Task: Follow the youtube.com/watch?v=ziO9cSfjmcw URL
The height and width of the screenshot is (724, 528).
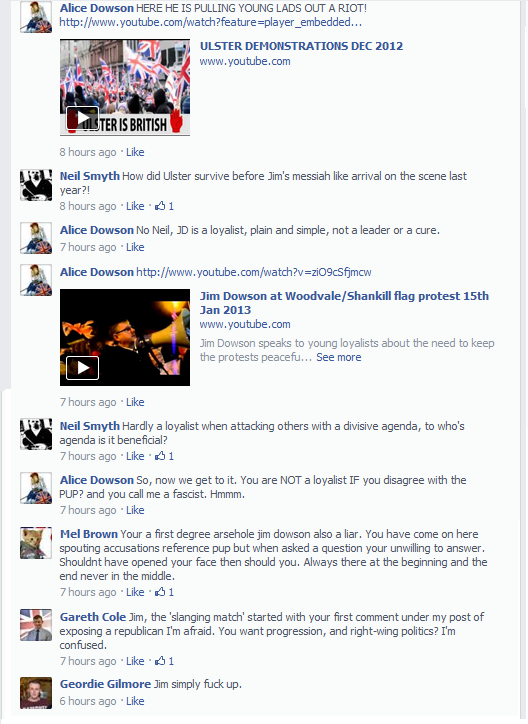Action: 254,272
